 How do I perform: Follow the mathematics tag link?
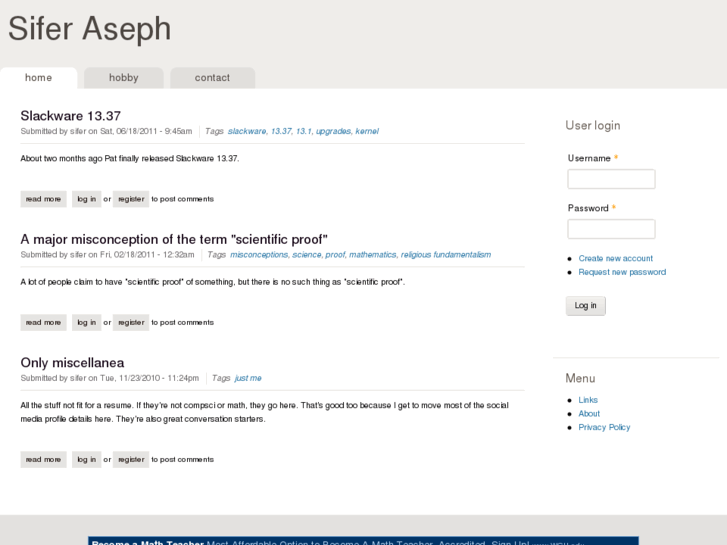point(373,255)
